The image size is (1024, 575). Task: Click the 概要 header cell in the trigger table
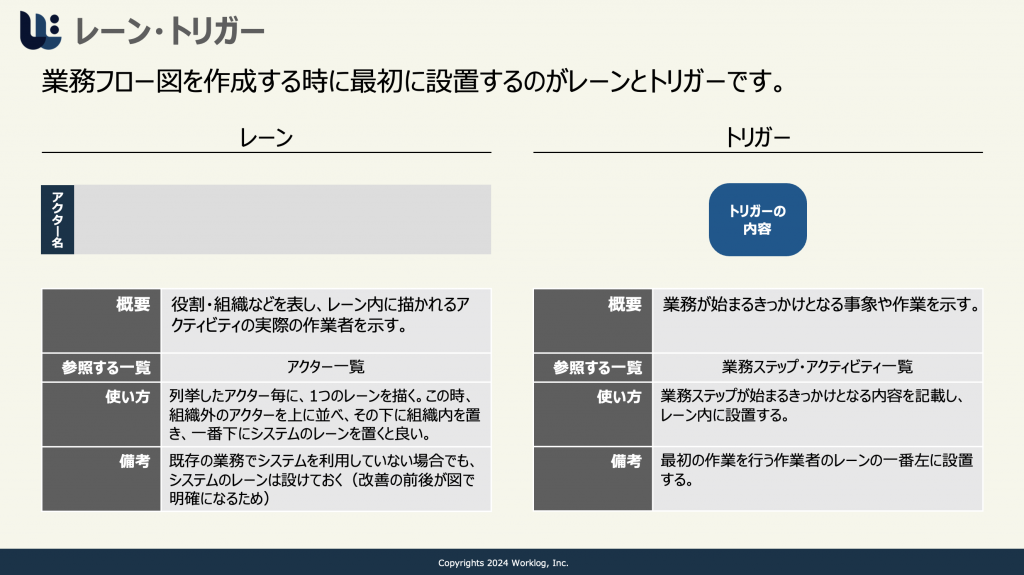pyautogui.click(x=593, y=321)
